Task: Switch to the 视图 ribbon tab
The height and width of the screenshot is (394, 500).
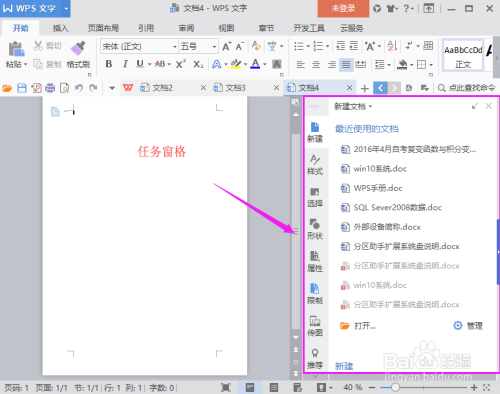Action: (x=226, y=28)
